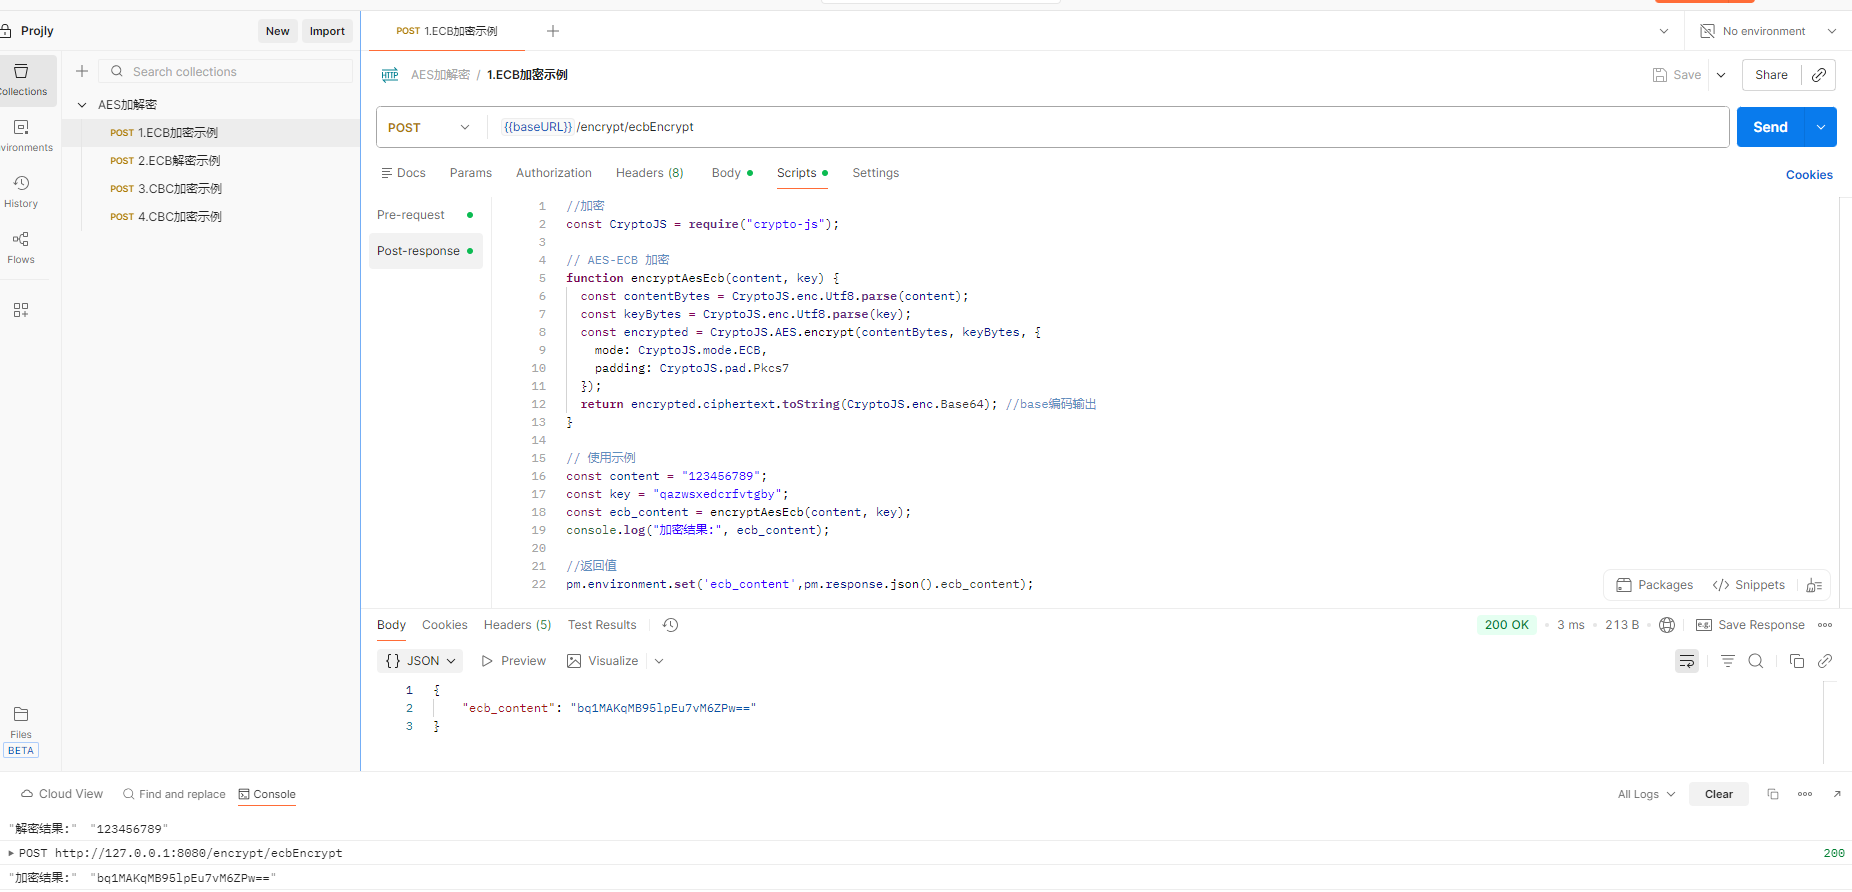Open a new request tab
This screenshot has width=1852, height=892.
point(553,31)
